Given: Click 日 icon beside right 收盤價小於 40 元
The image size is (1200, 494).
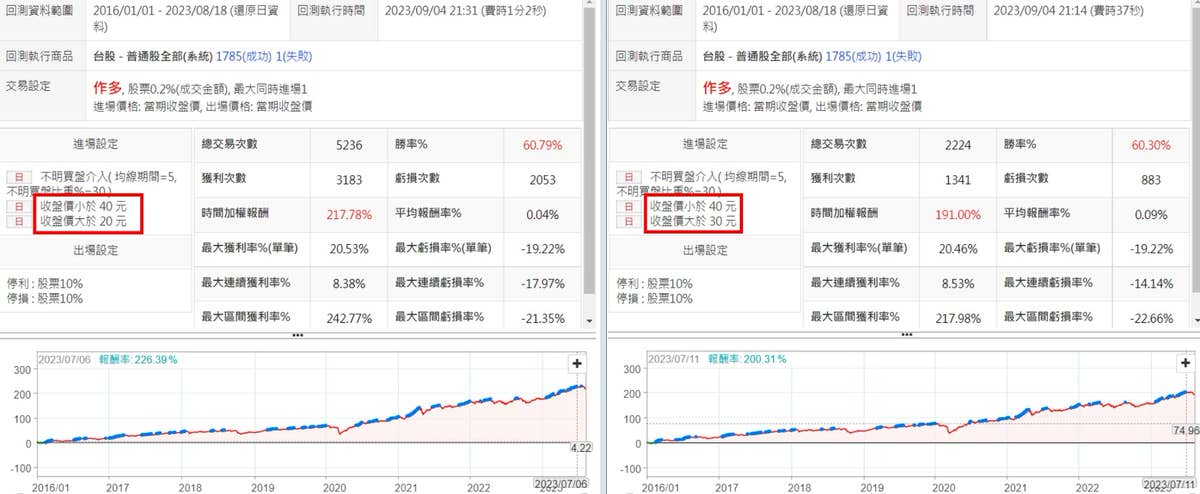Looking at the screenshot, I should (x=627, y=206).
